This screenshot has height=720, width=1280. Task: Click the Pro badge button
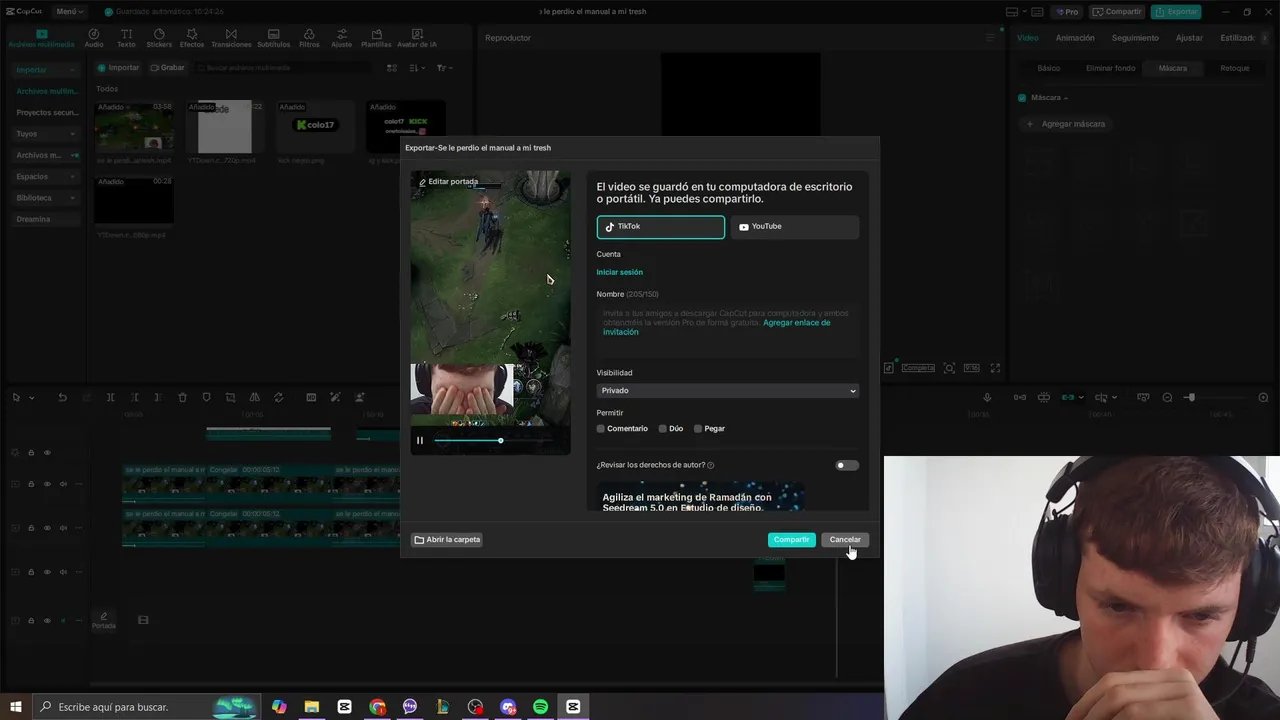click(1067, 12)
